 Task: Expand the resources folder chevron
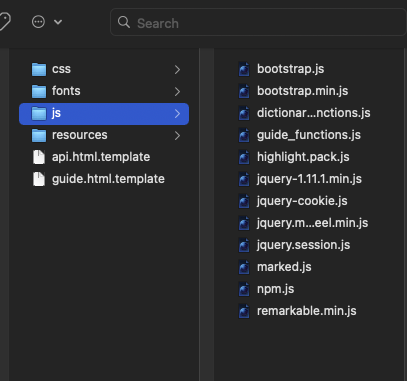(177, 136)
